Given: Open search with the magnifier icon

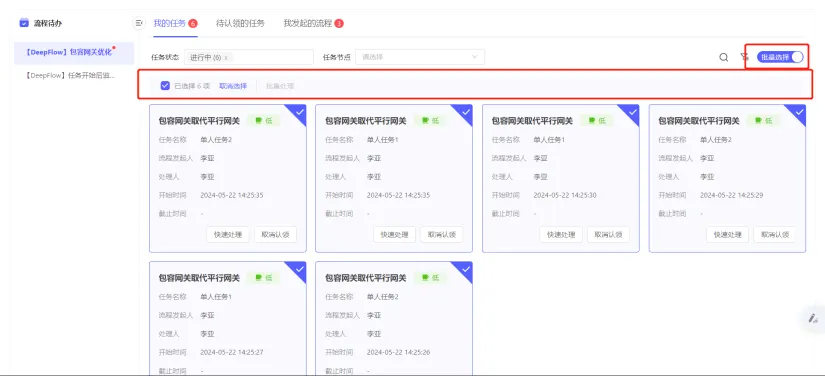Looking at the screenshot, I should click(724, 57).
